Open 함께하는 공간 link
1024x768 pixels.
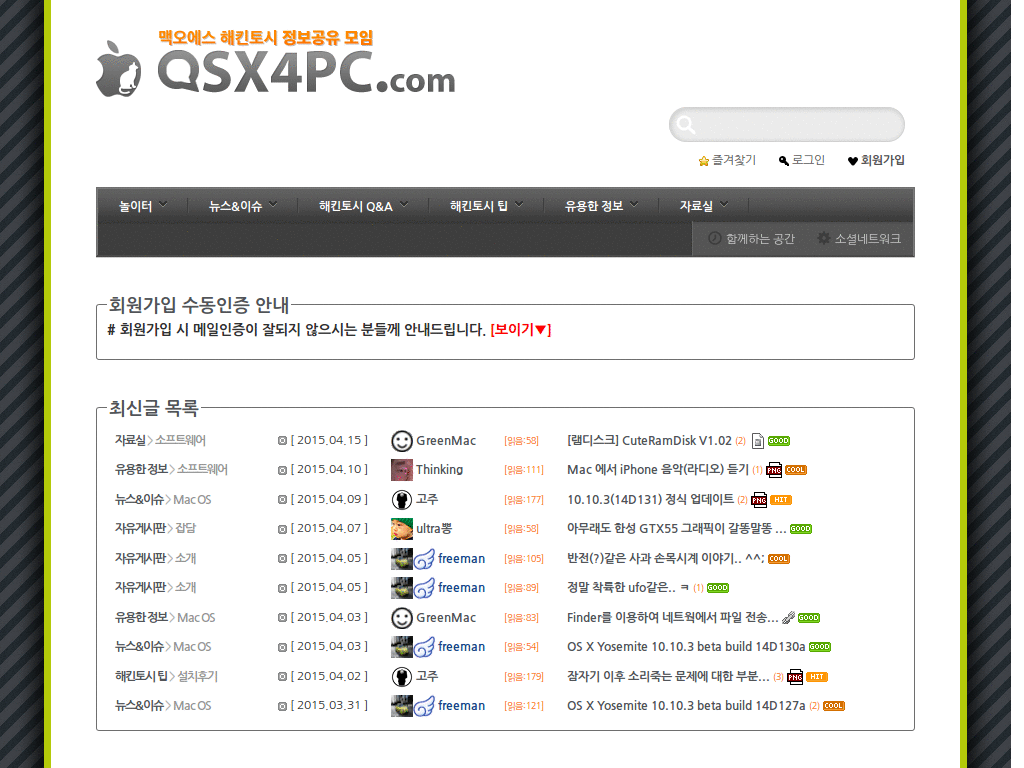point(760,239)
